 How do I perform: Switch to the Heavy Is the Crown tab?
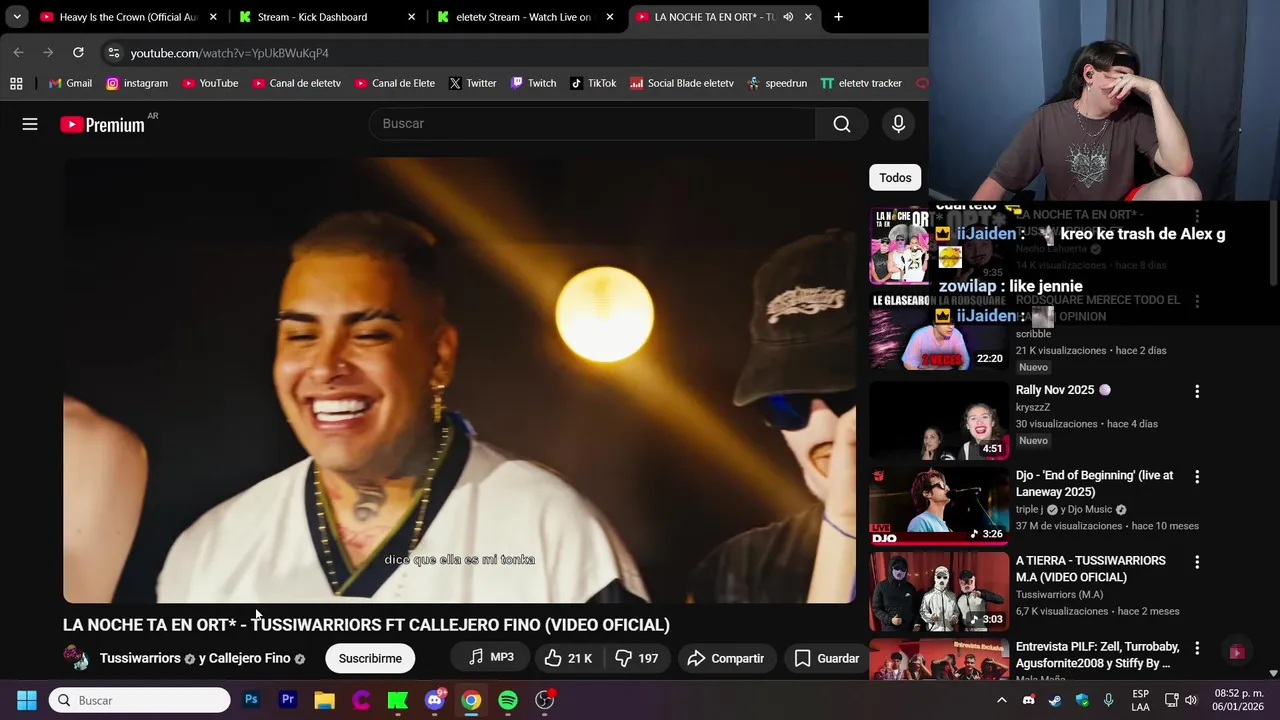pyautogui.click(x=128, y=17)
